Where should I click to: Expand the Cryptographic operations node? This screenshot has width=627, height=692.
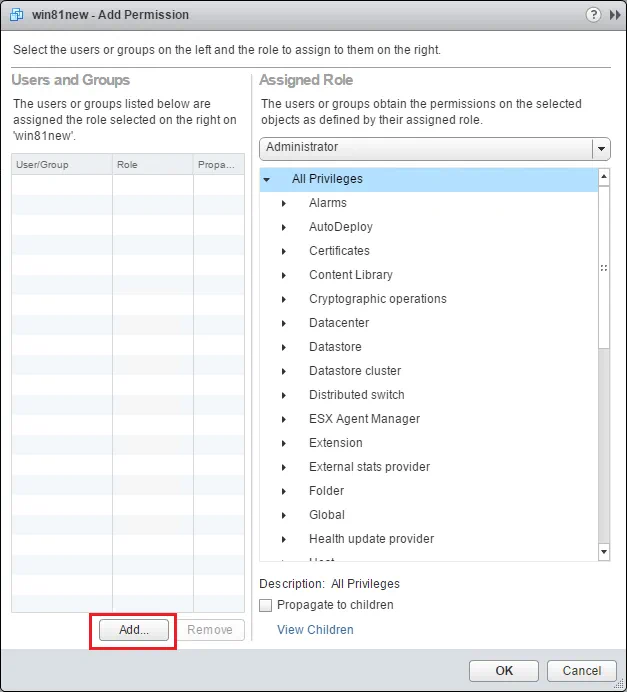click(284, 300)
